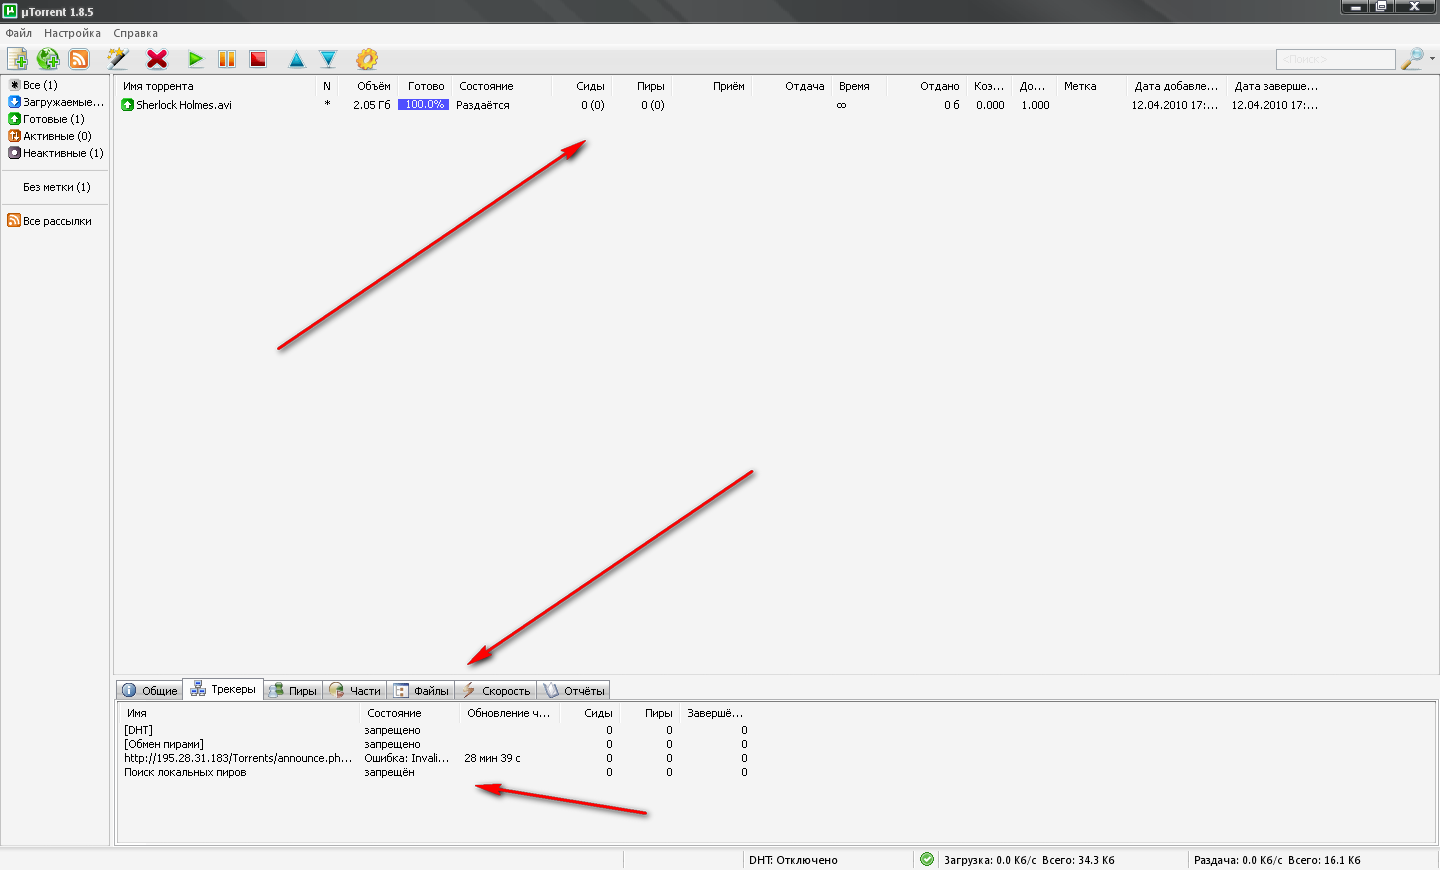The height and width of the screenshot is (870, 1440).
Task: Sort by the Дата добавле... column header
Action: pyautogui.click(x=1176, y=86)
